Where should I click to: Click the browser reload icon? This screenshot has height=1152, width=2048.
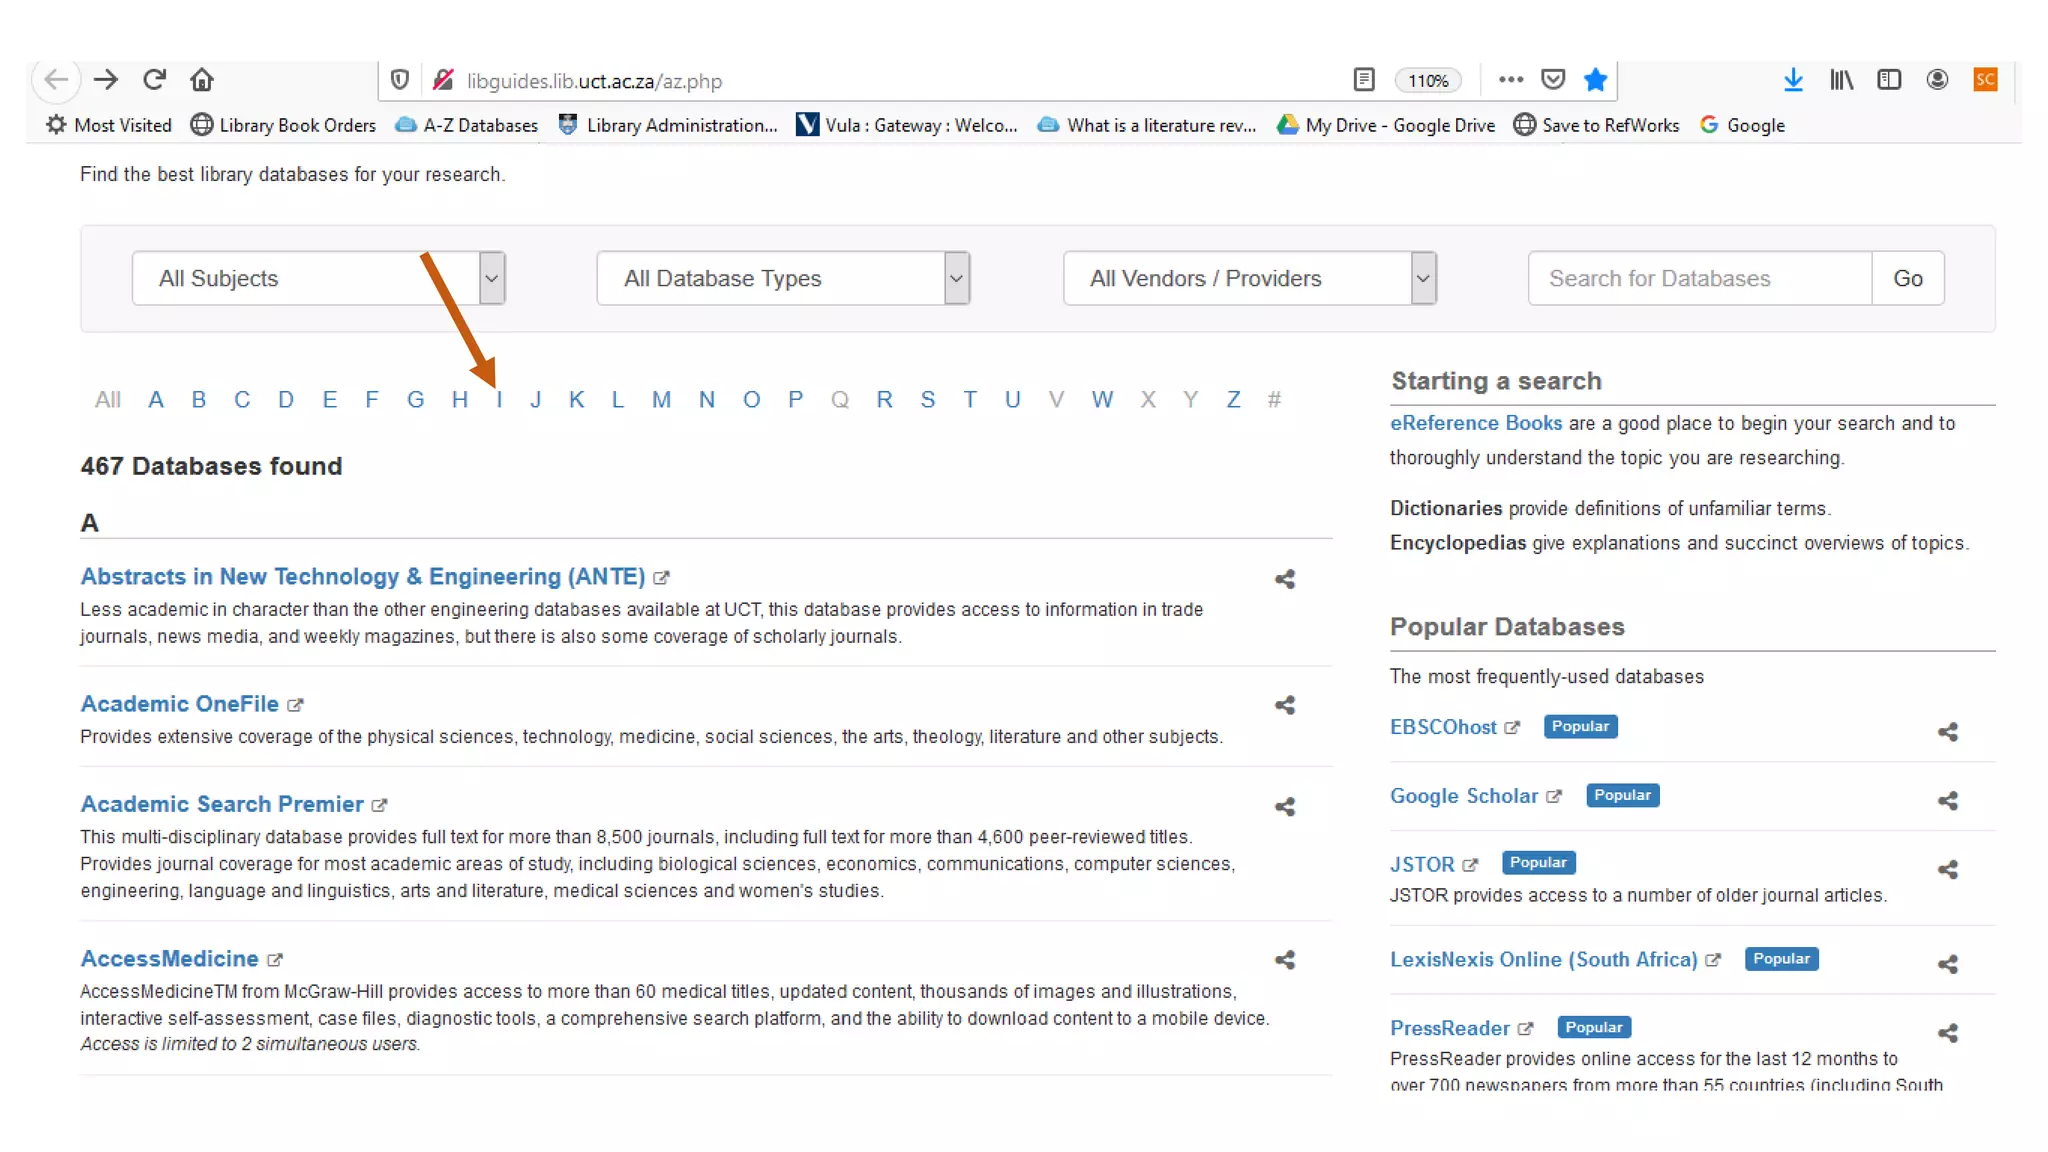point(154,80)
